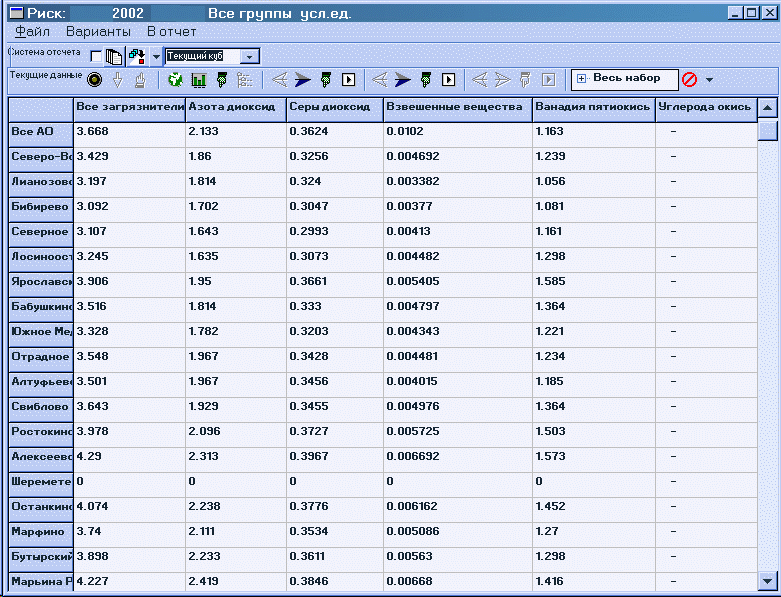Screen dimensions: 781x597
Task: Click the Азота диоксид column header
Action: pos(236,110)
